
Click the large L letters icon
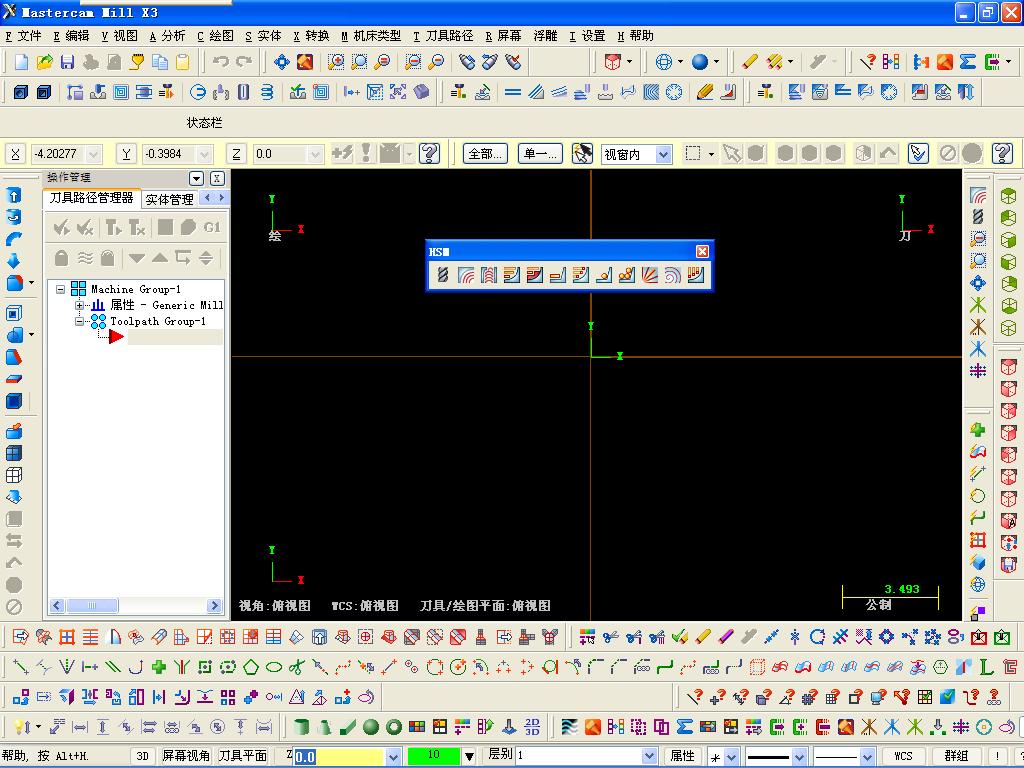[986, 667]
